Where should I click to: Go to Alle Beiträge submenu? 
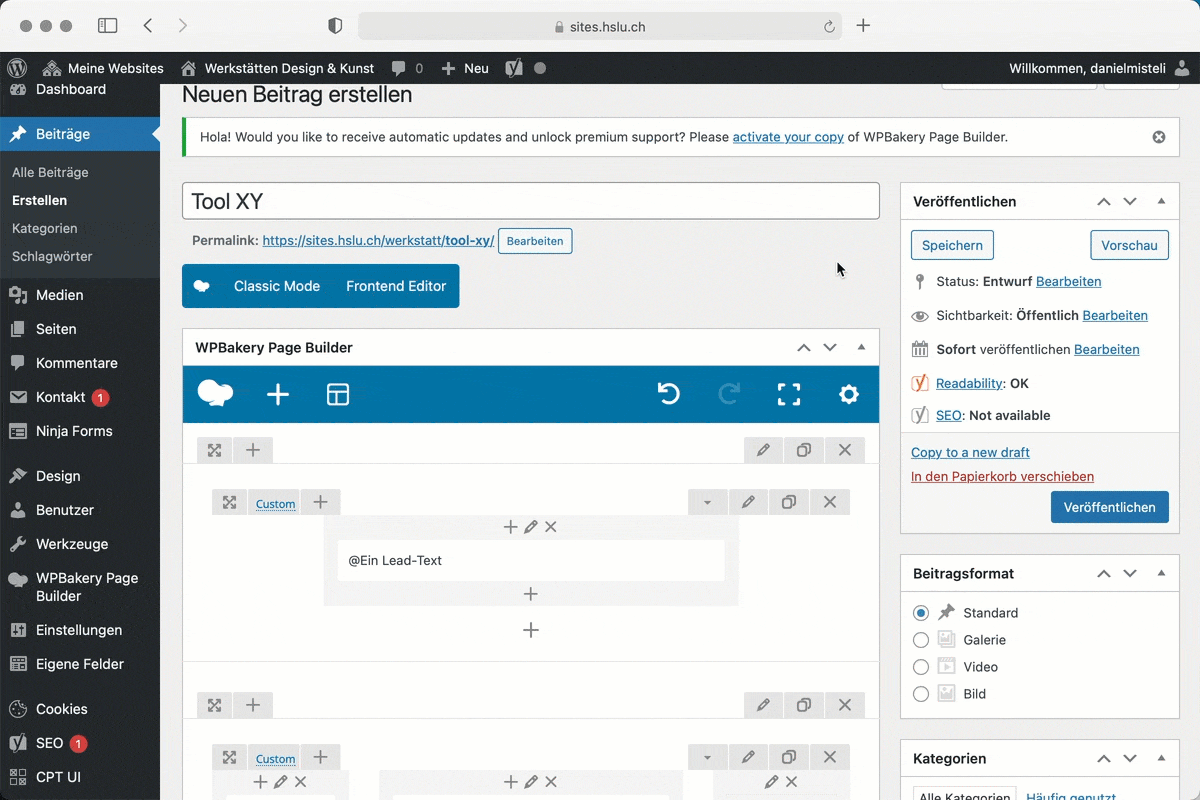(x=50, y=172)
